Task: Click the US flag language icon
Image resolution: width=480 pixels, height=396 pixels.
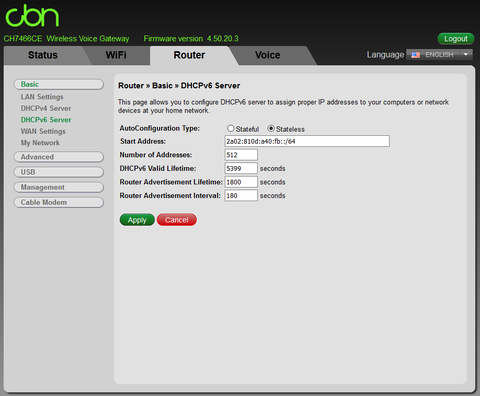Action: tap(415, 55)
